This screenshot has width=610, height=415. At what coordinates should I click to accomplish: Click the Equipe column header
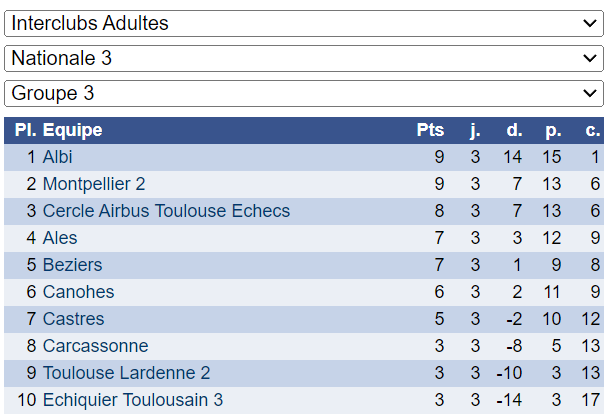[72, 130]
